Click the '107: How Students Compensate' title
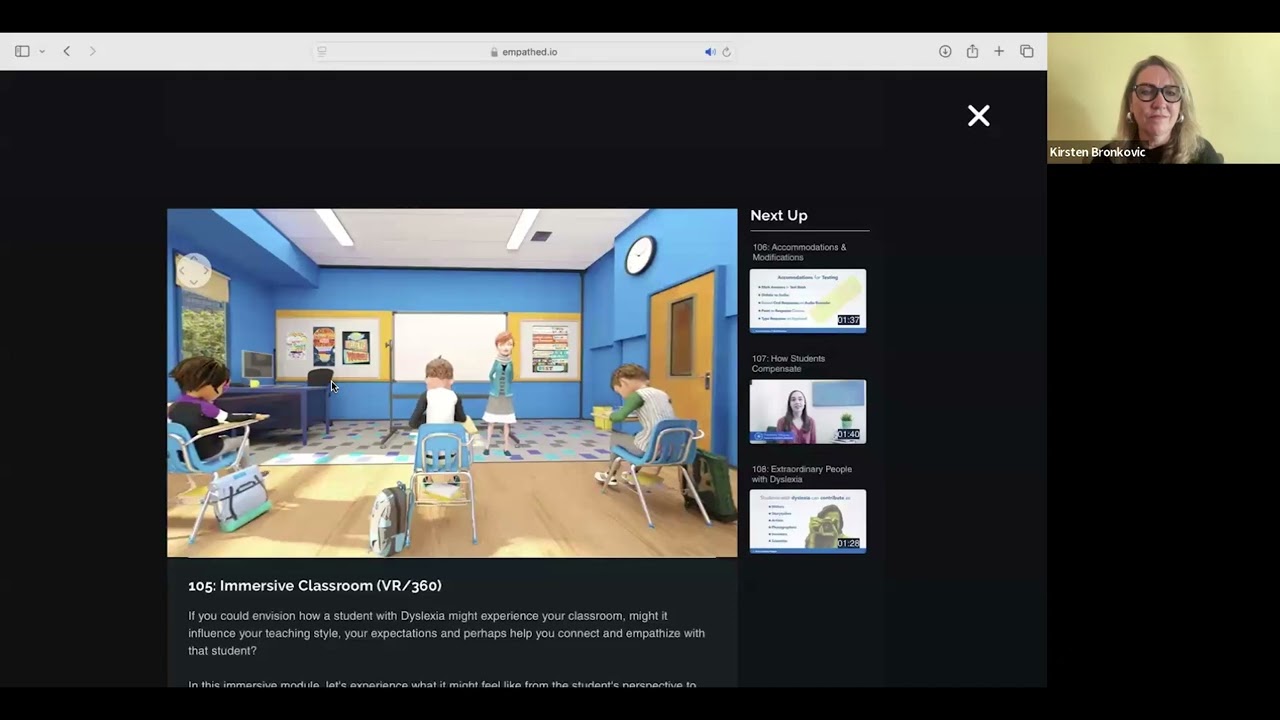The image size is (1280, 720). (788, 363)
